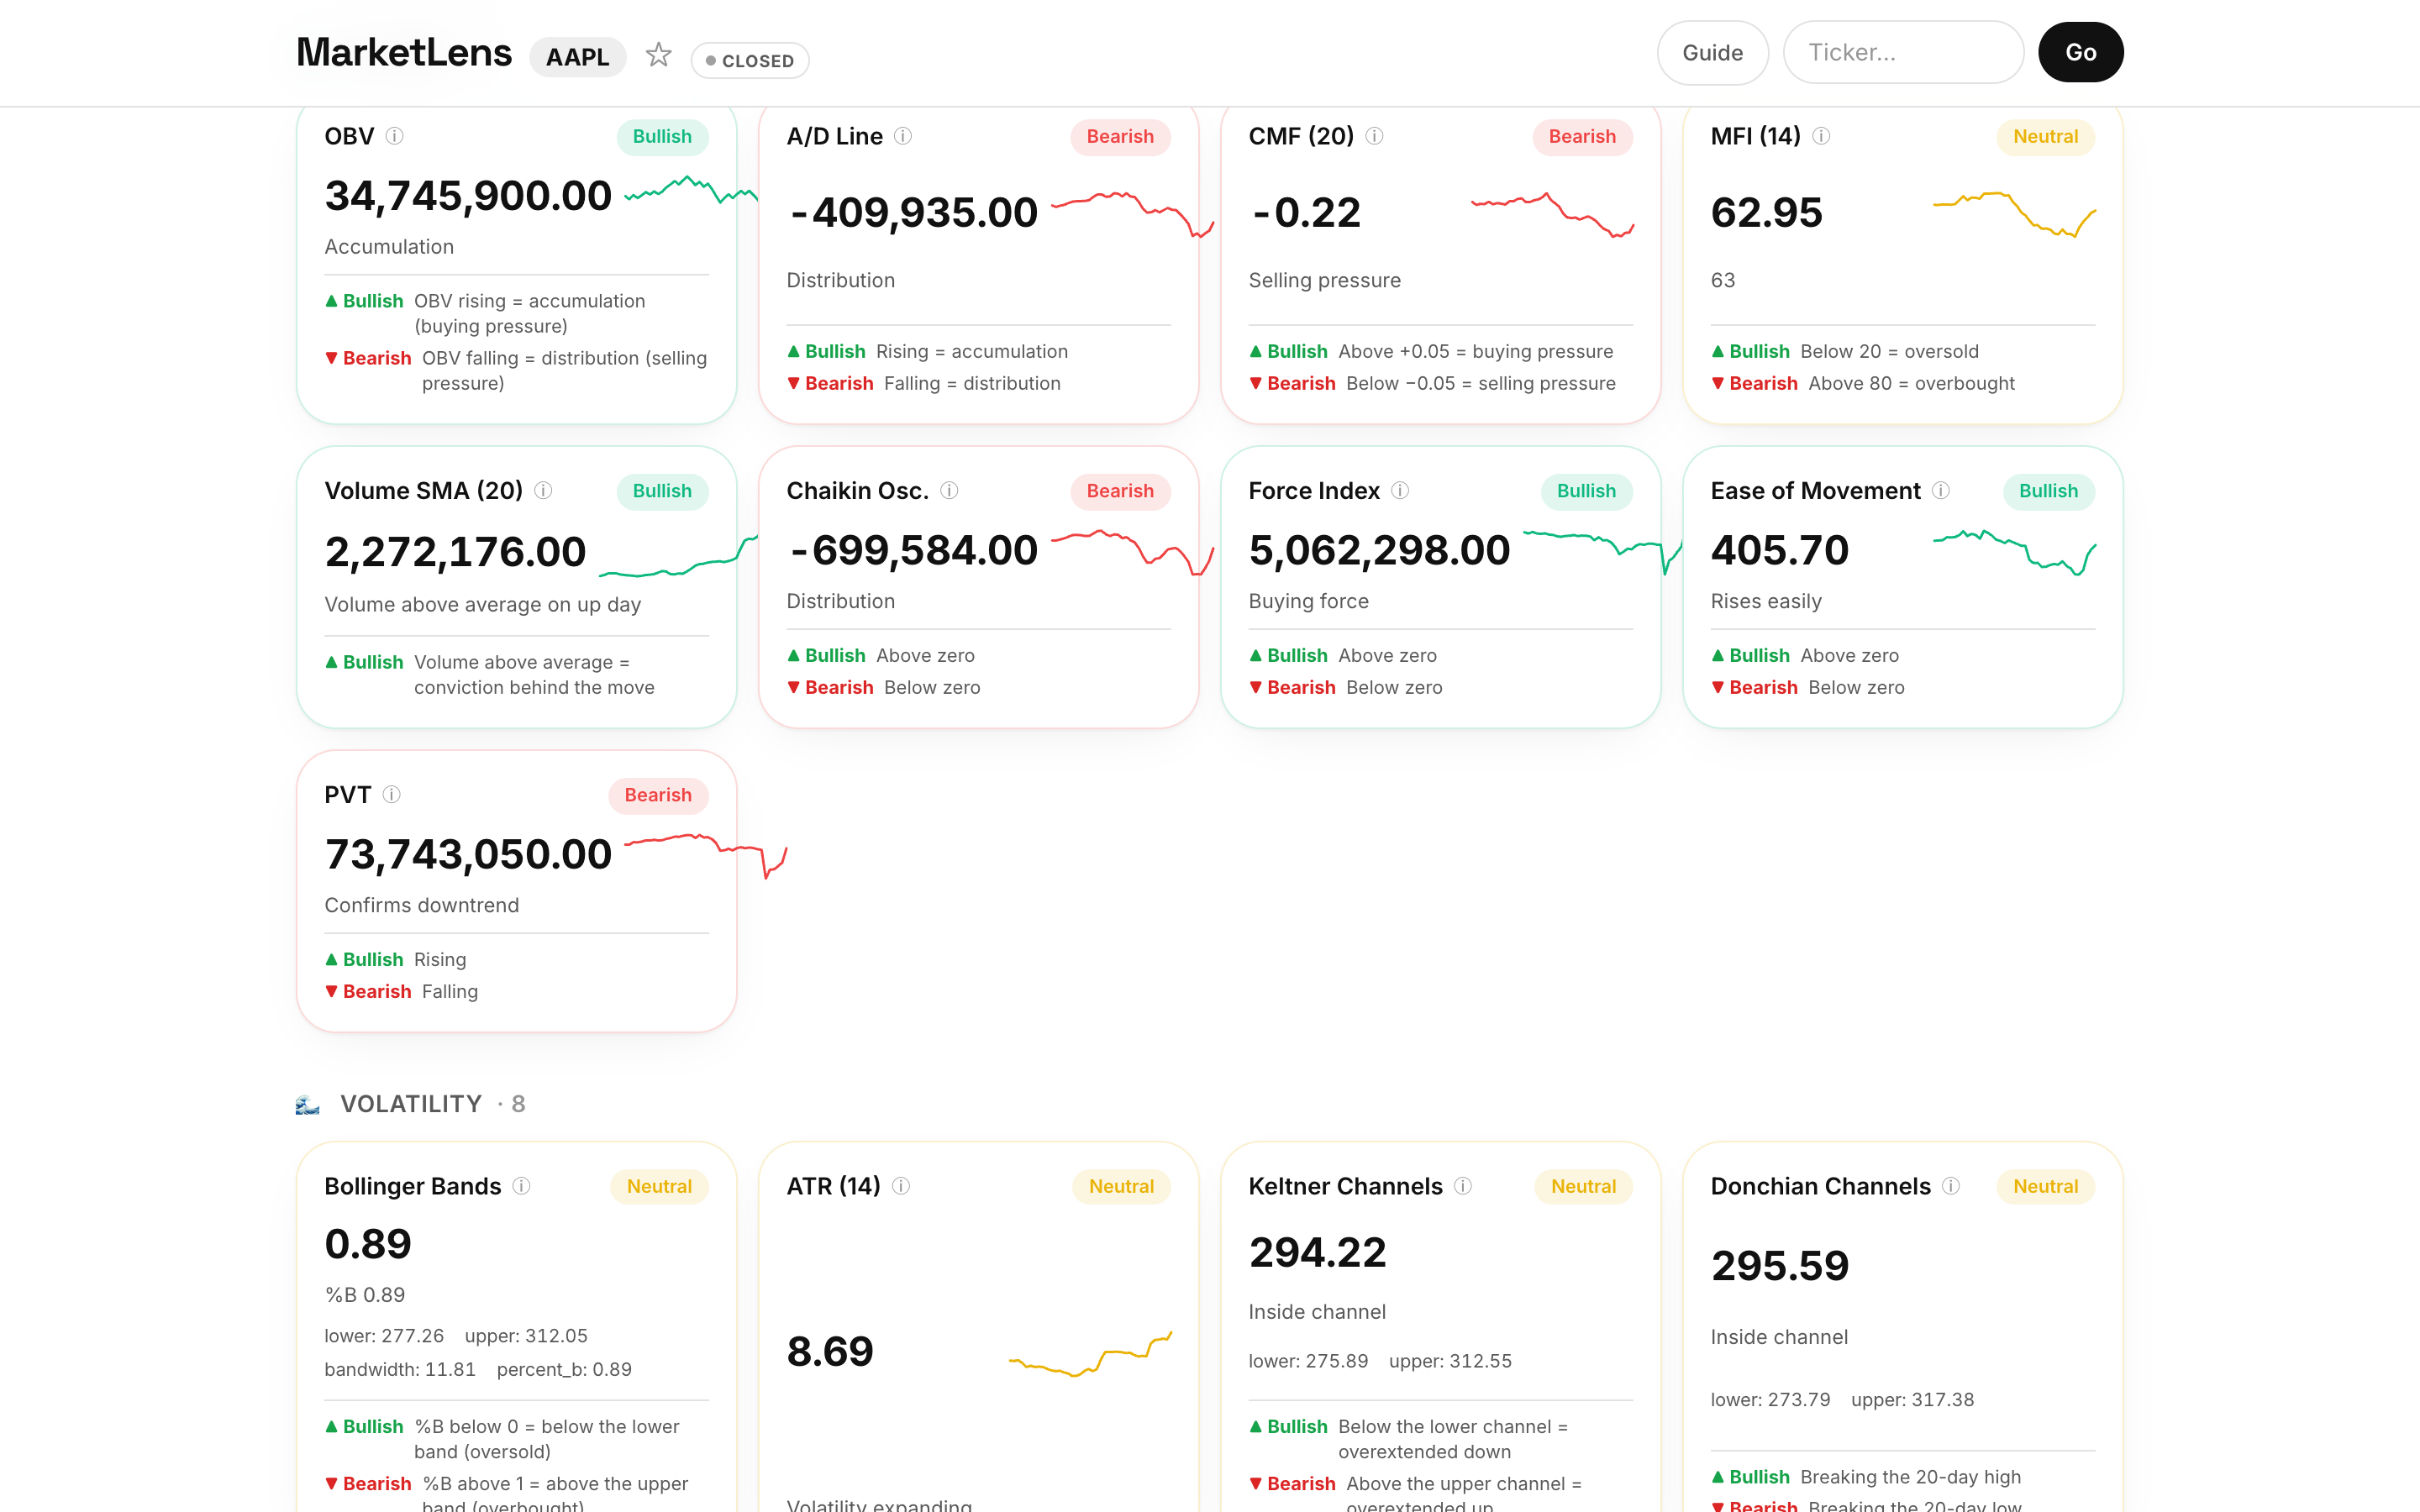Click the MFI value 62.95

point(1766,213)
